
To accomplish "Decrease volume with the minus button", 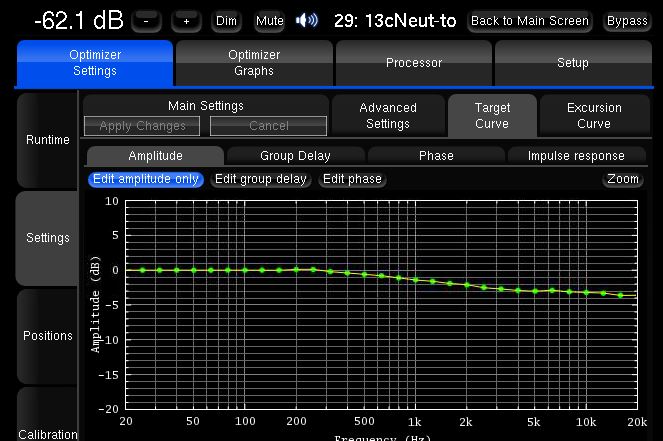I will [x=146, y=21].
